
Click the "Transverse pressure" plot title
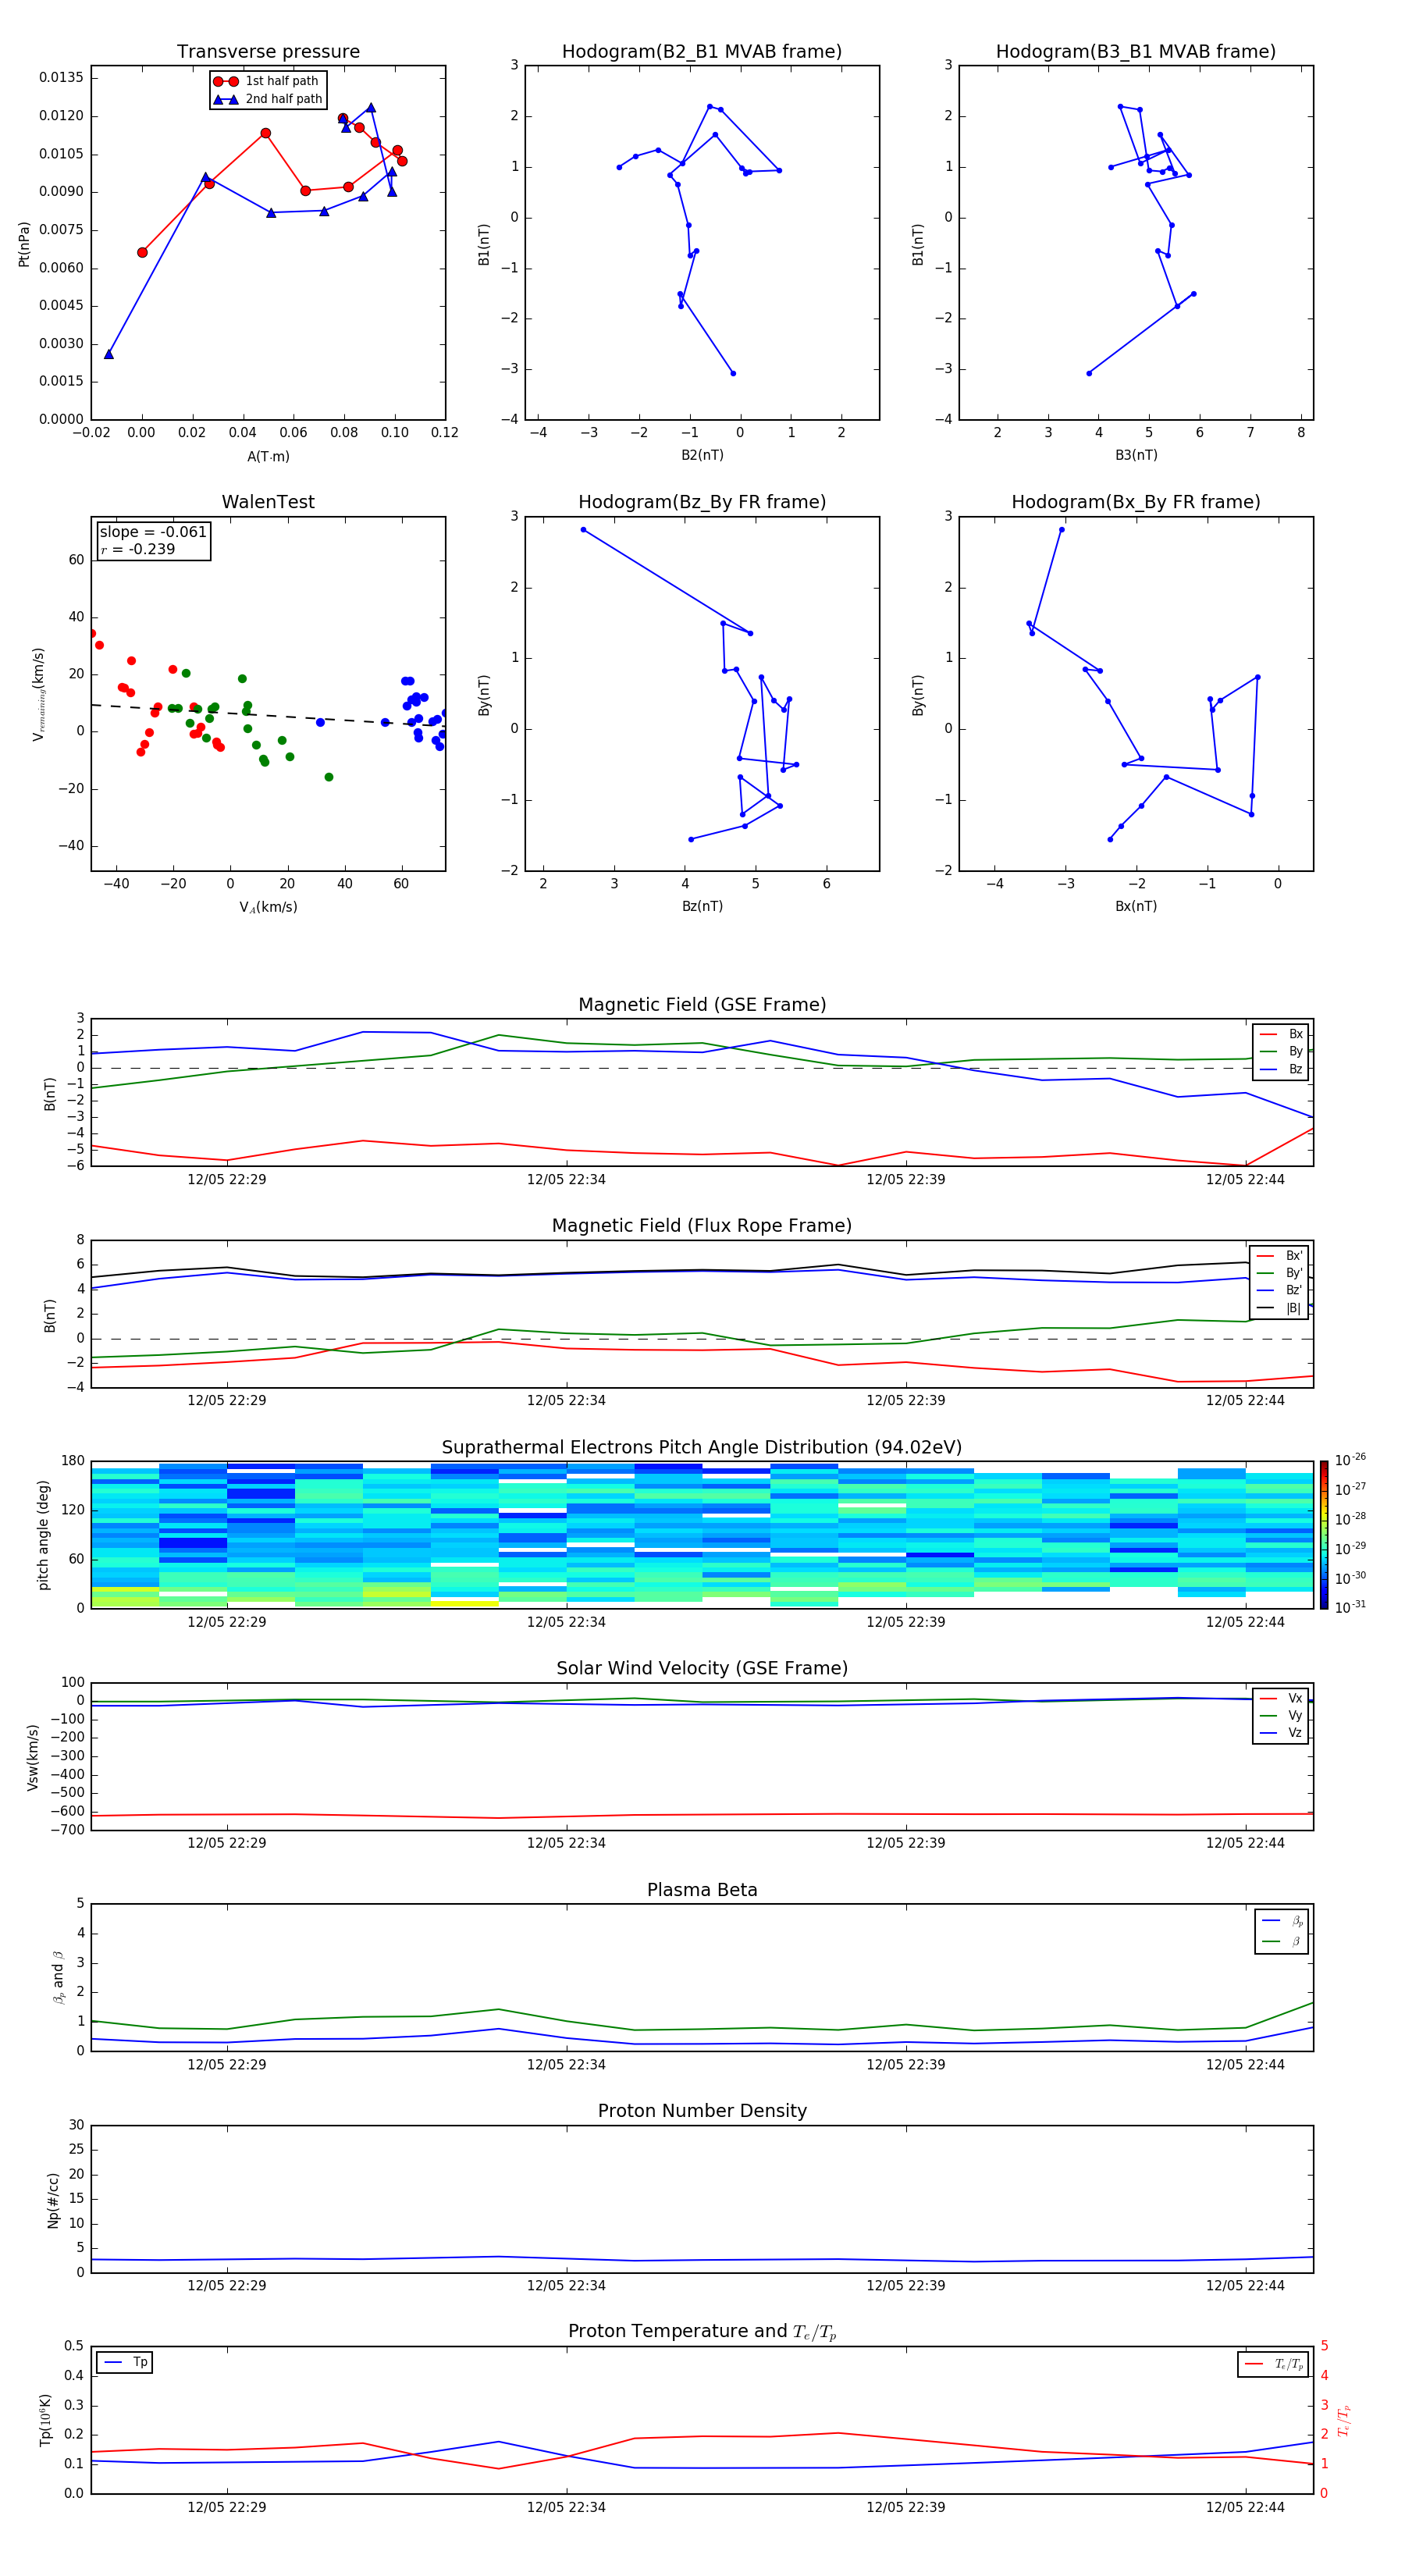click(x=268, y=52)
